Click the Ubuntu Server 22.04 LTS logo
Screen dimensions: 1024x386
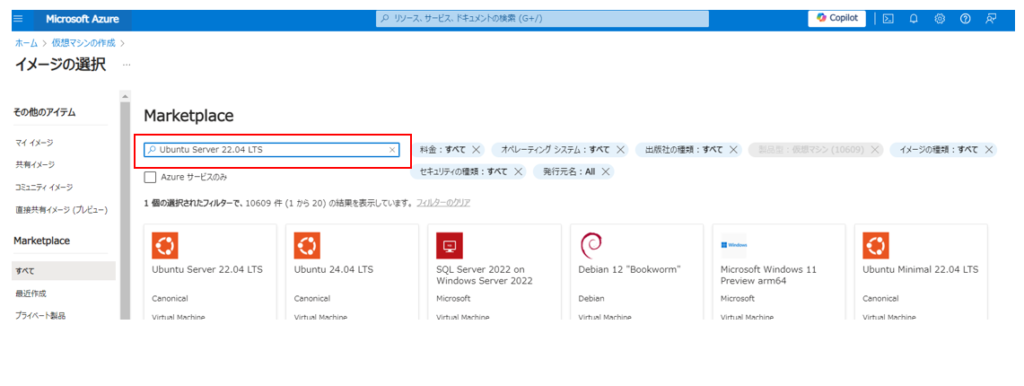tap(165, 246)
